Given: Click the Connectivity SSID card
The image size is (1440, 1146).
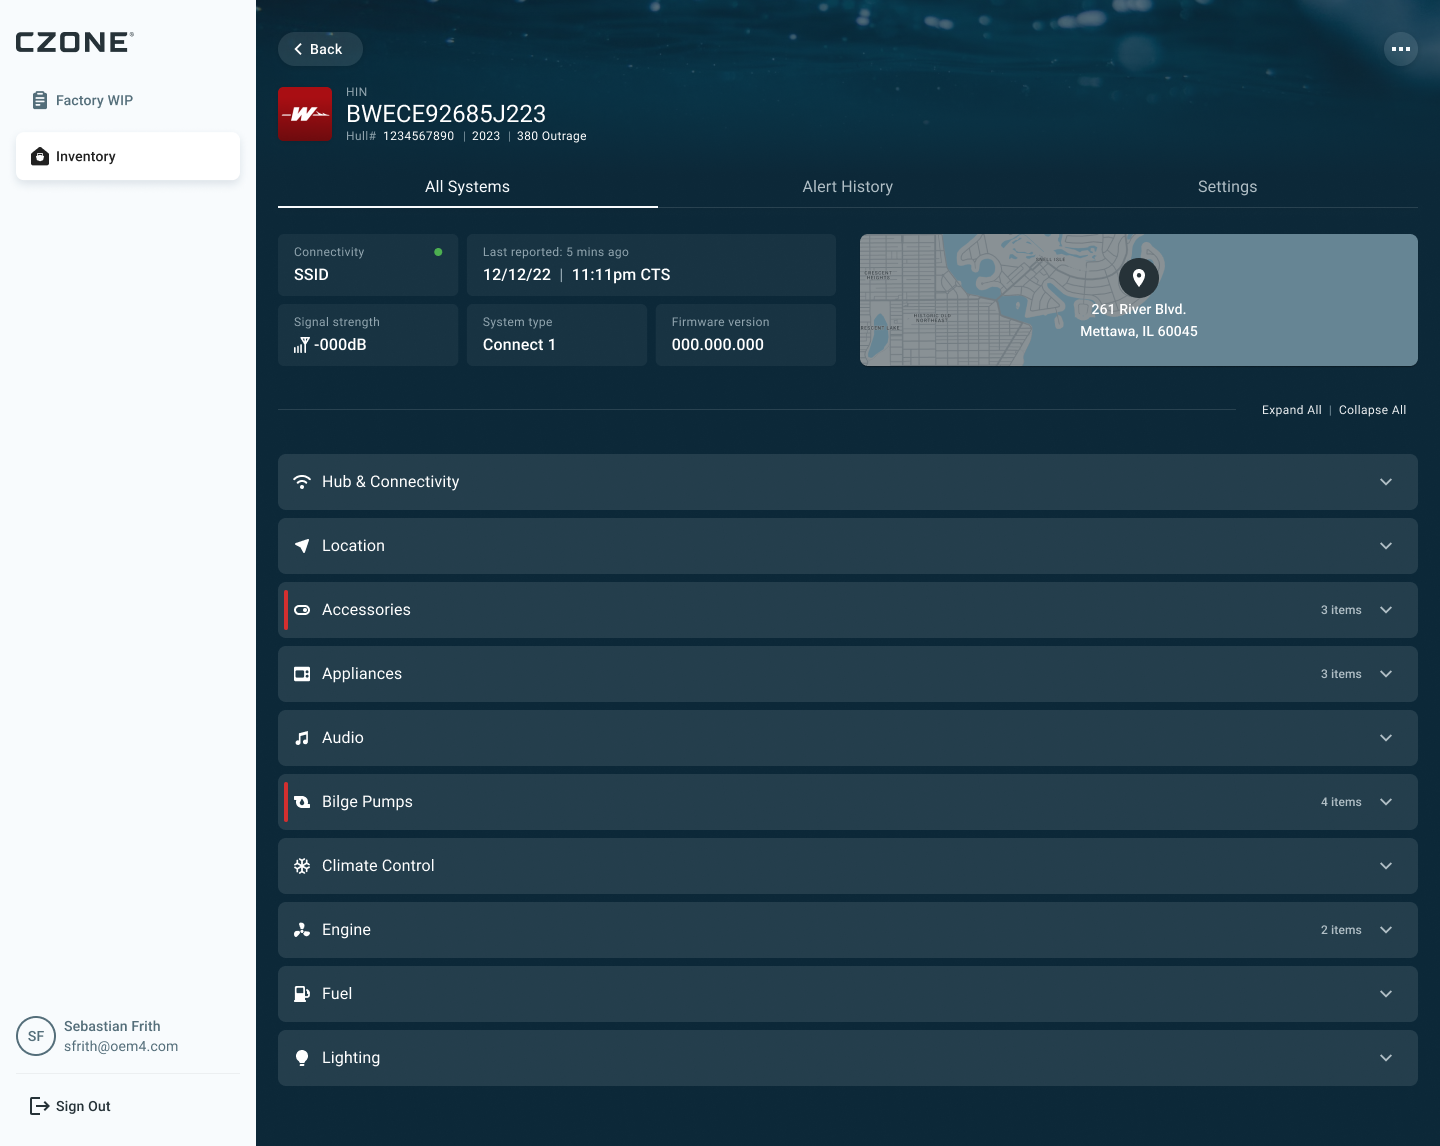Looking at the screenshot, I should pos(368,265).
